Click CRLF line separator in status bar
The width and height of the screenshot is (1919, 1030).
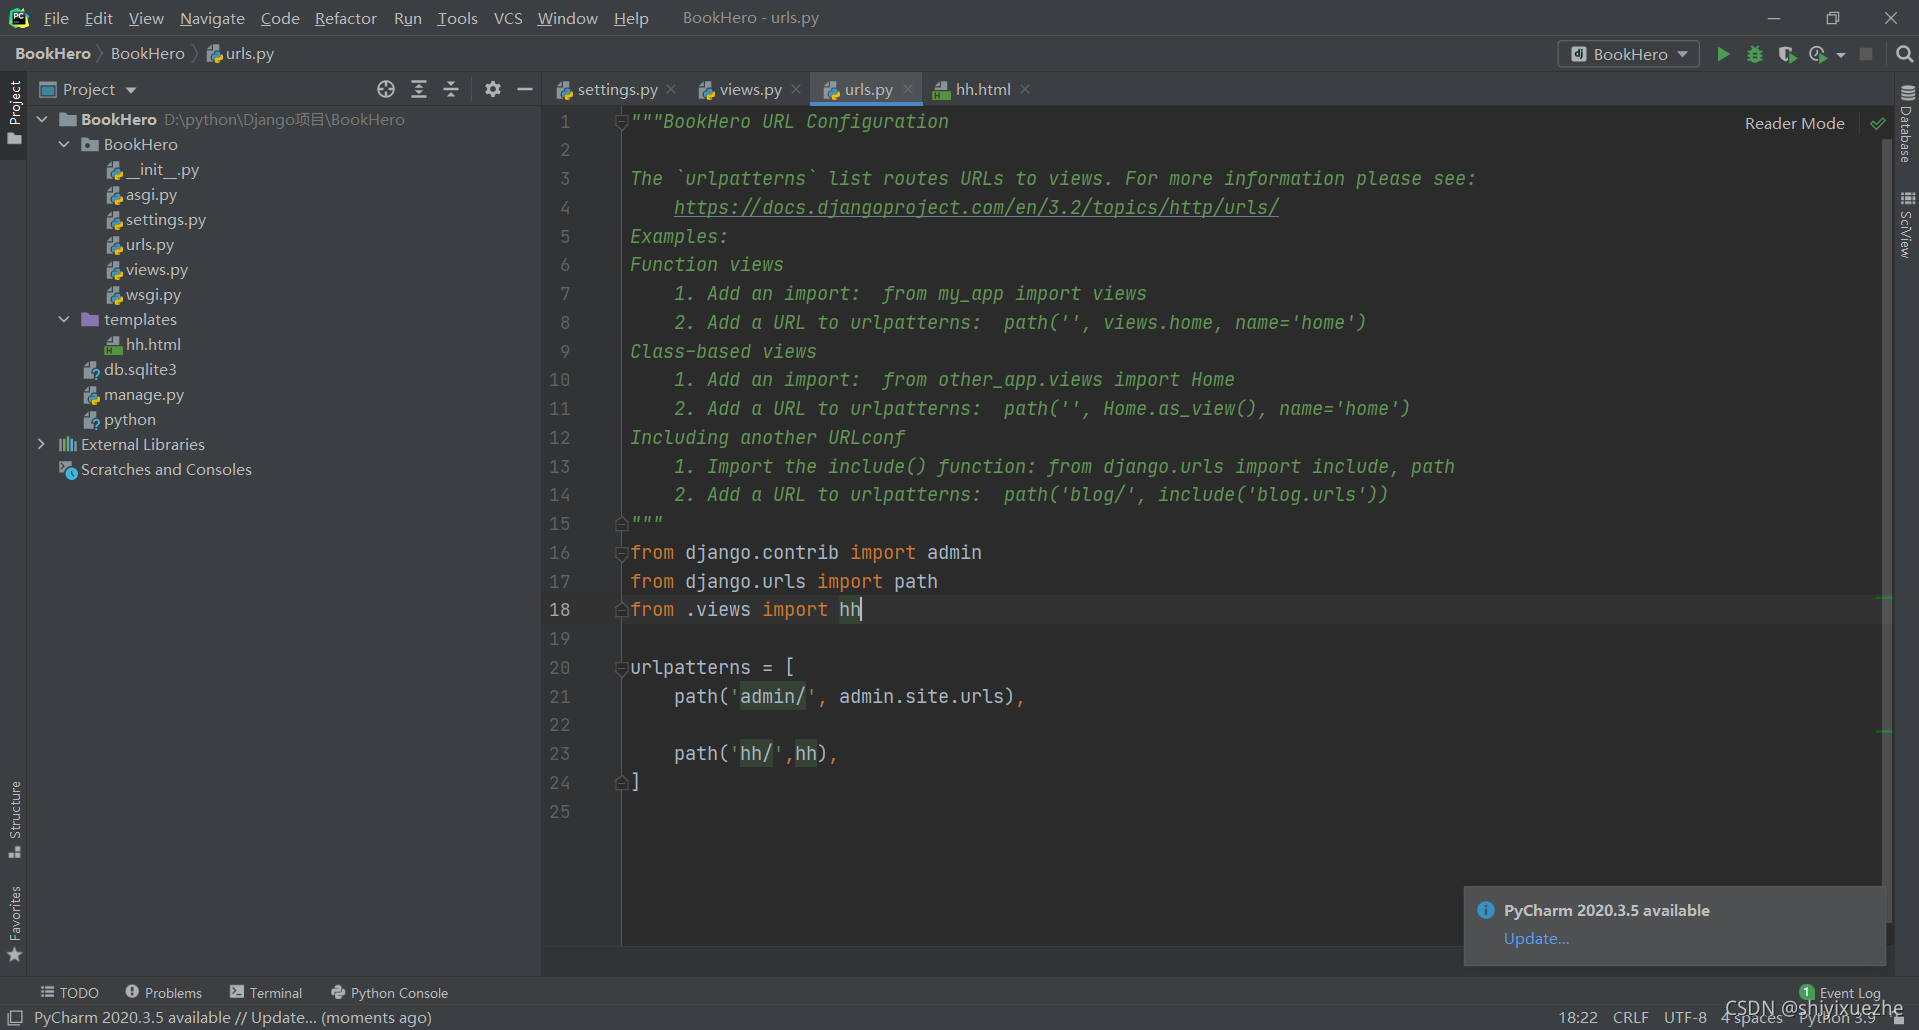(x=1630, y=1017)
